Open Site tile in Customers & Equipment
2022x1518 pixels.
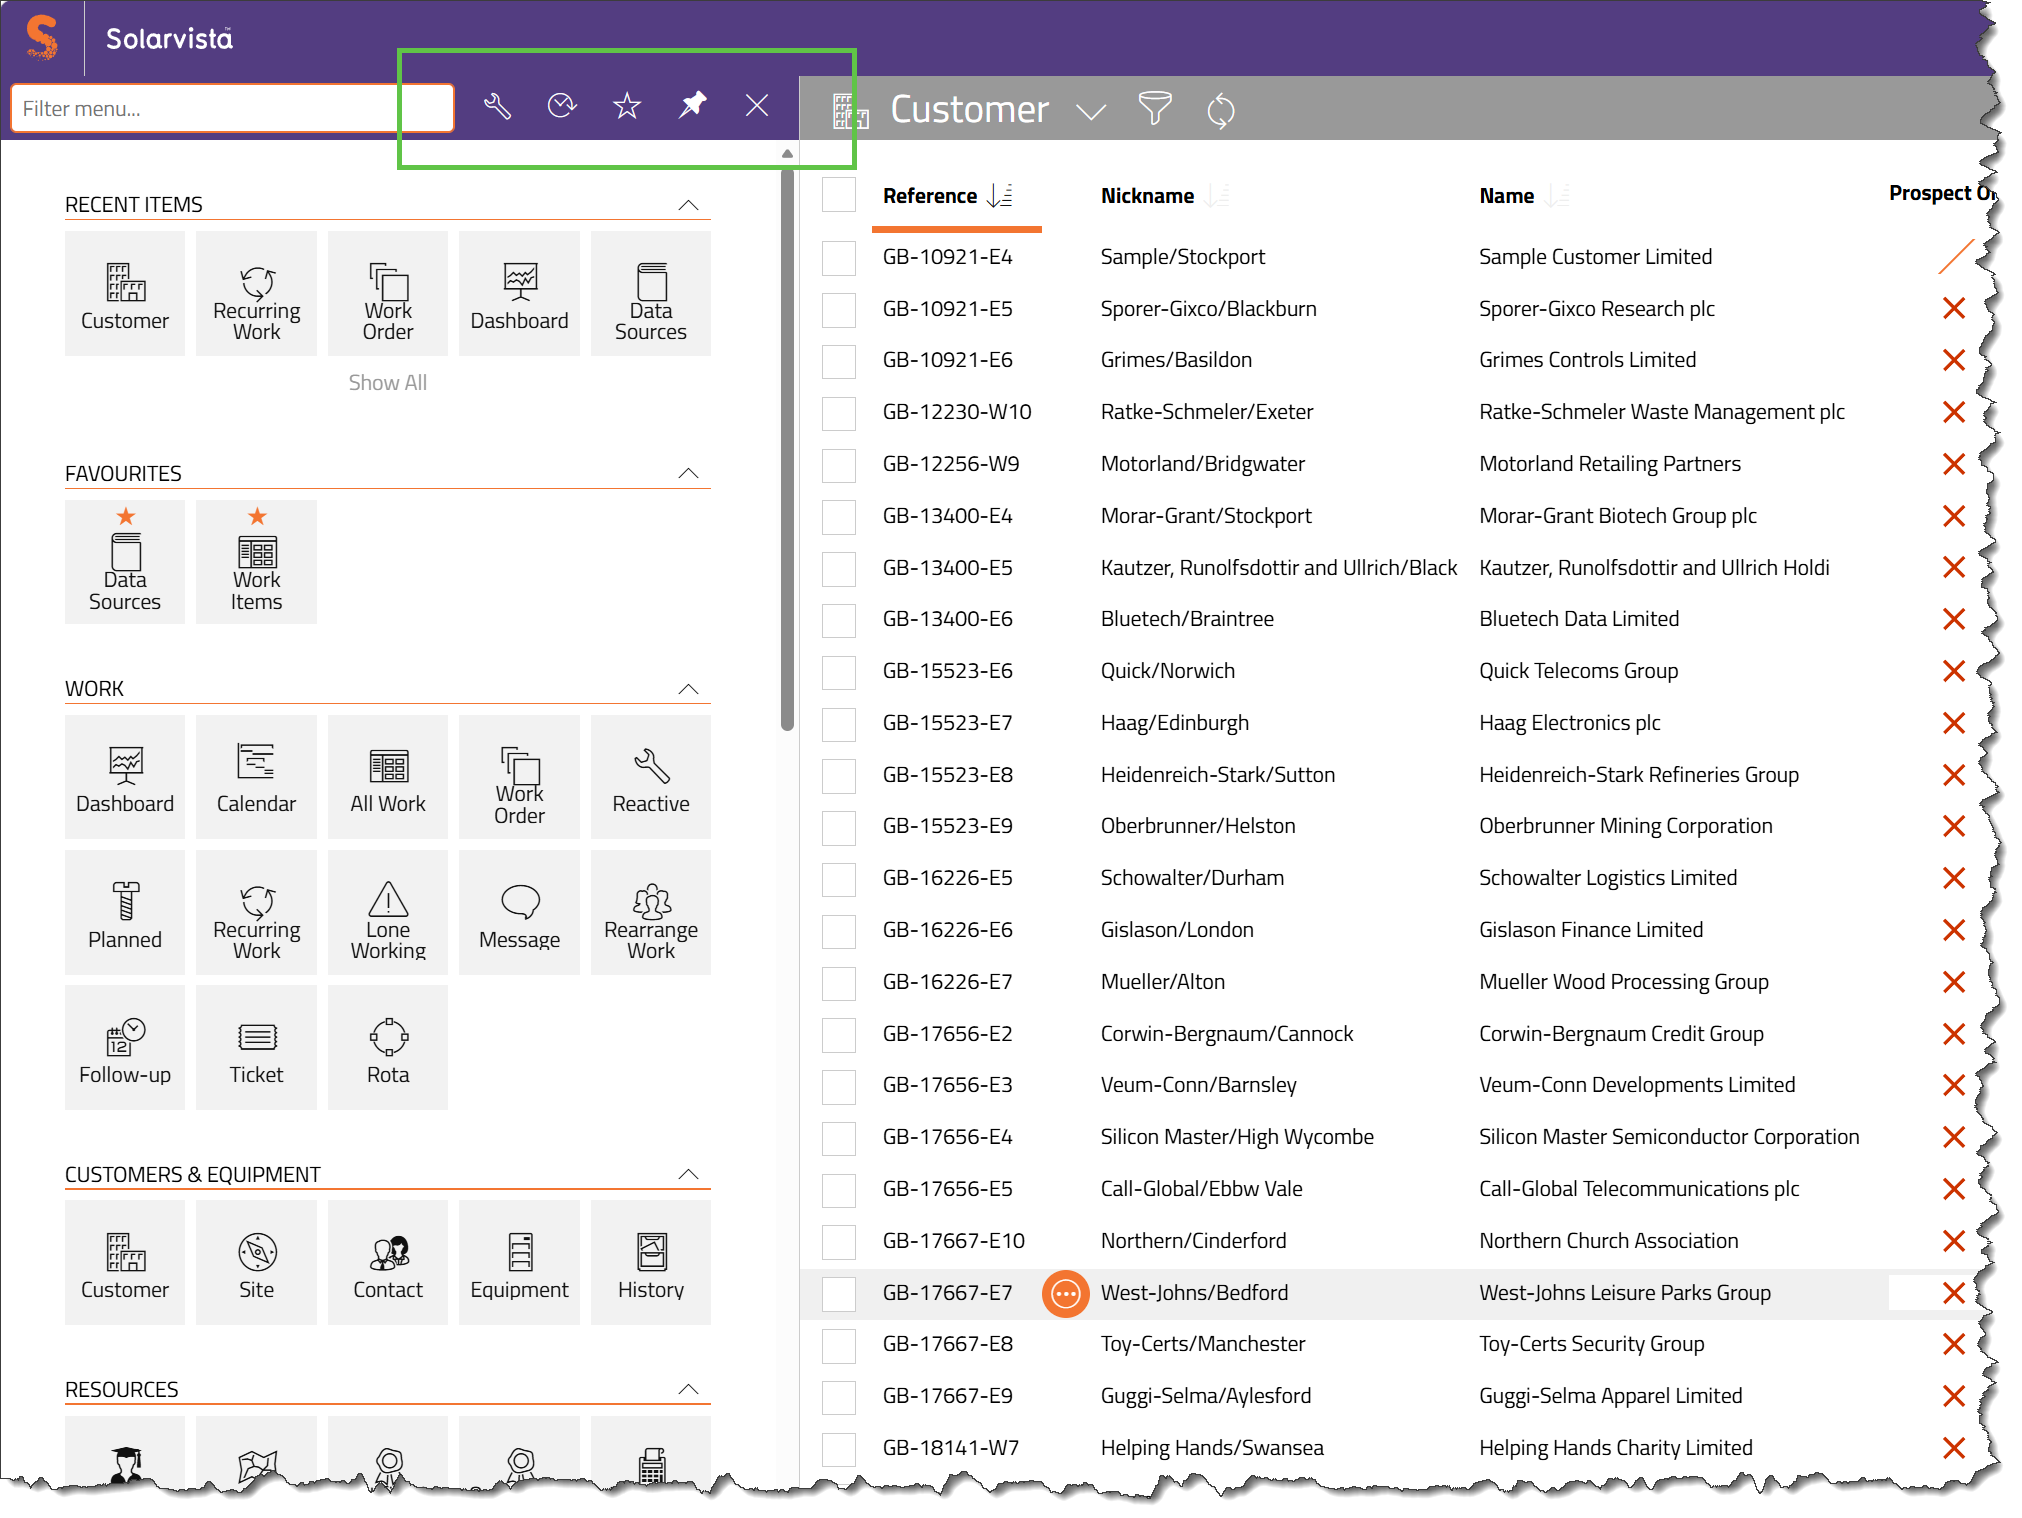pyautogui.click(x=257, y=1263)
